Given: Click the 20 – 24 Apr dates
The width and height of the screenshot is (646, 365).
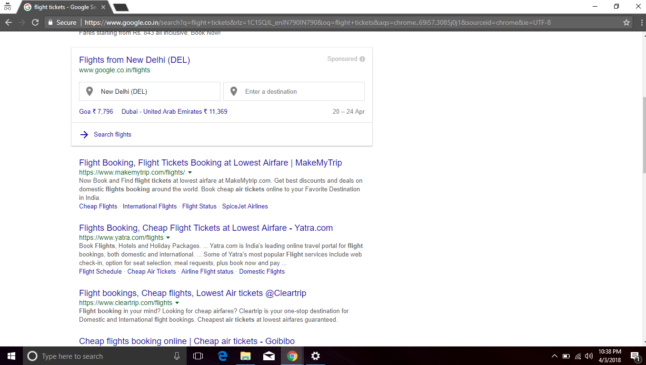Looking at the screenshot, I should click(349, 111).
